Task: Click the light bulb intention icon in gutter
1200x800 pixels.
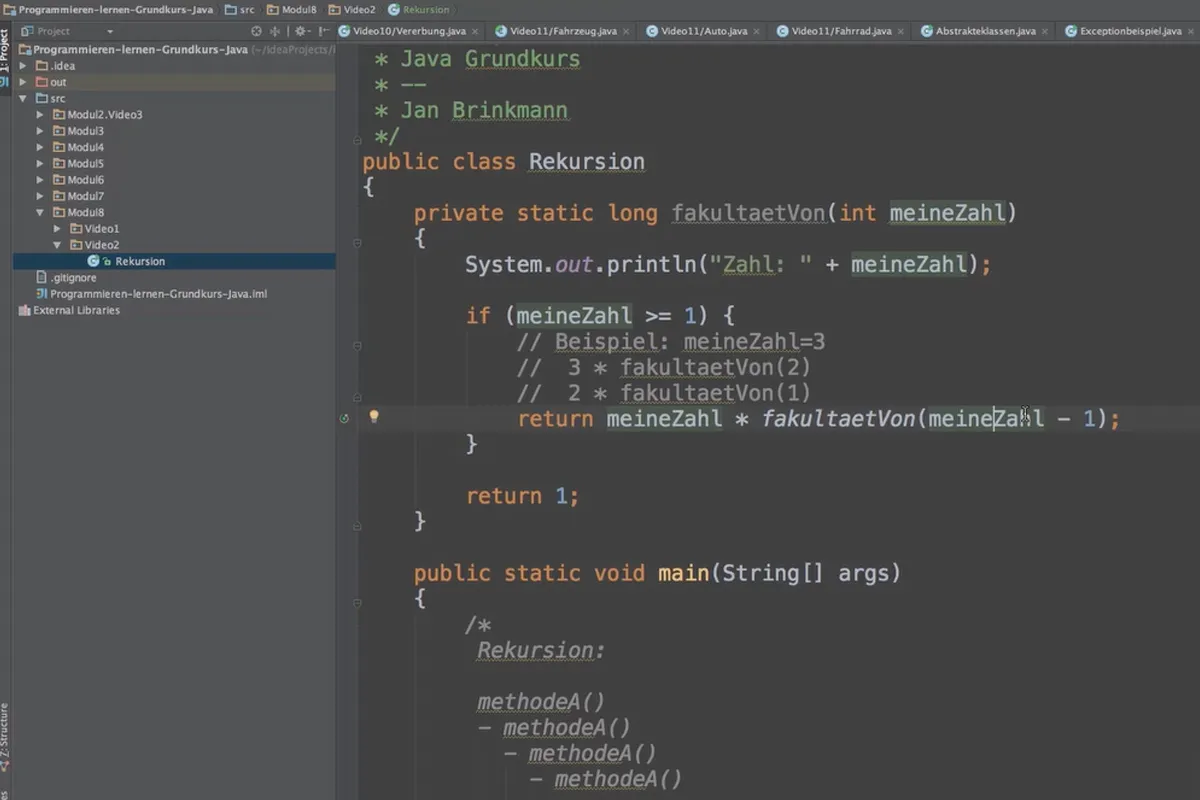Action: click(375, 417)
